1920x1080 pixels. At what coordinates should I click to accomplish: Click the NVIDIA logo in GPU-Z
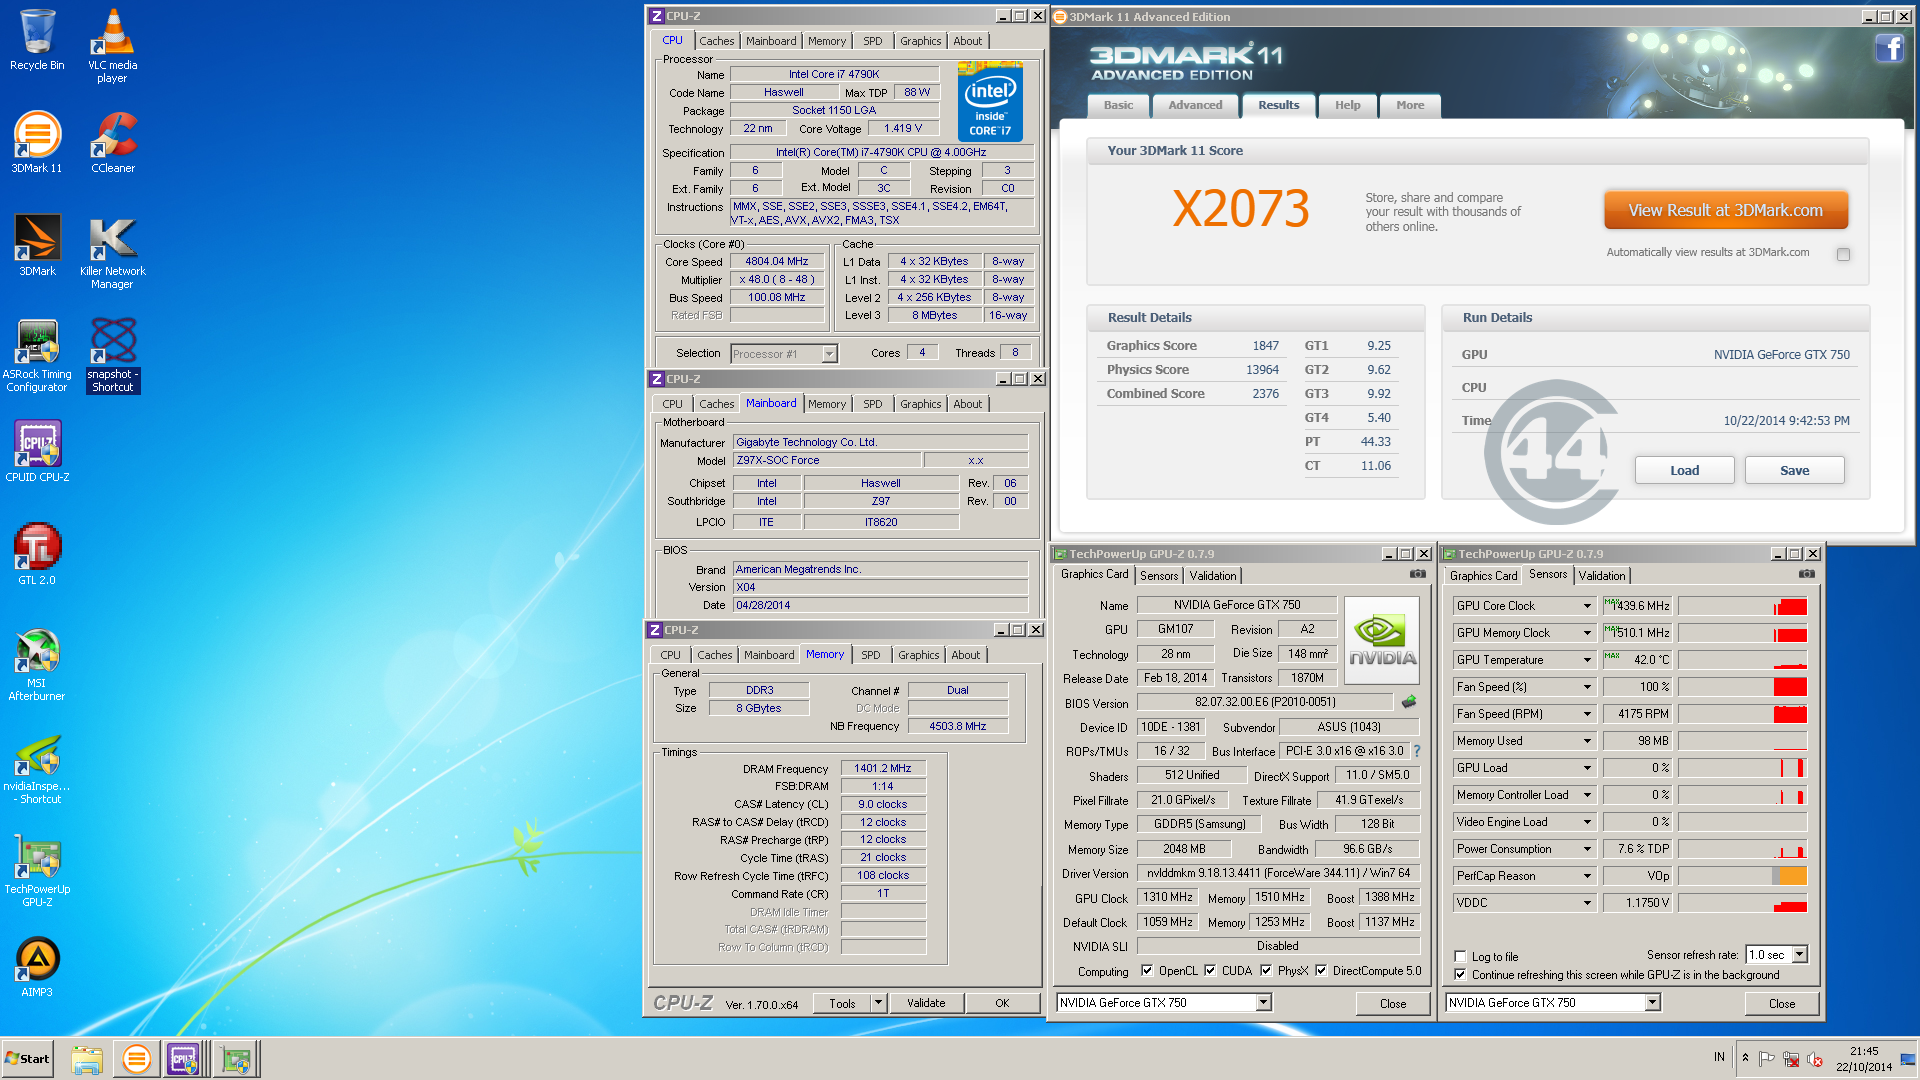point(1382,640)
